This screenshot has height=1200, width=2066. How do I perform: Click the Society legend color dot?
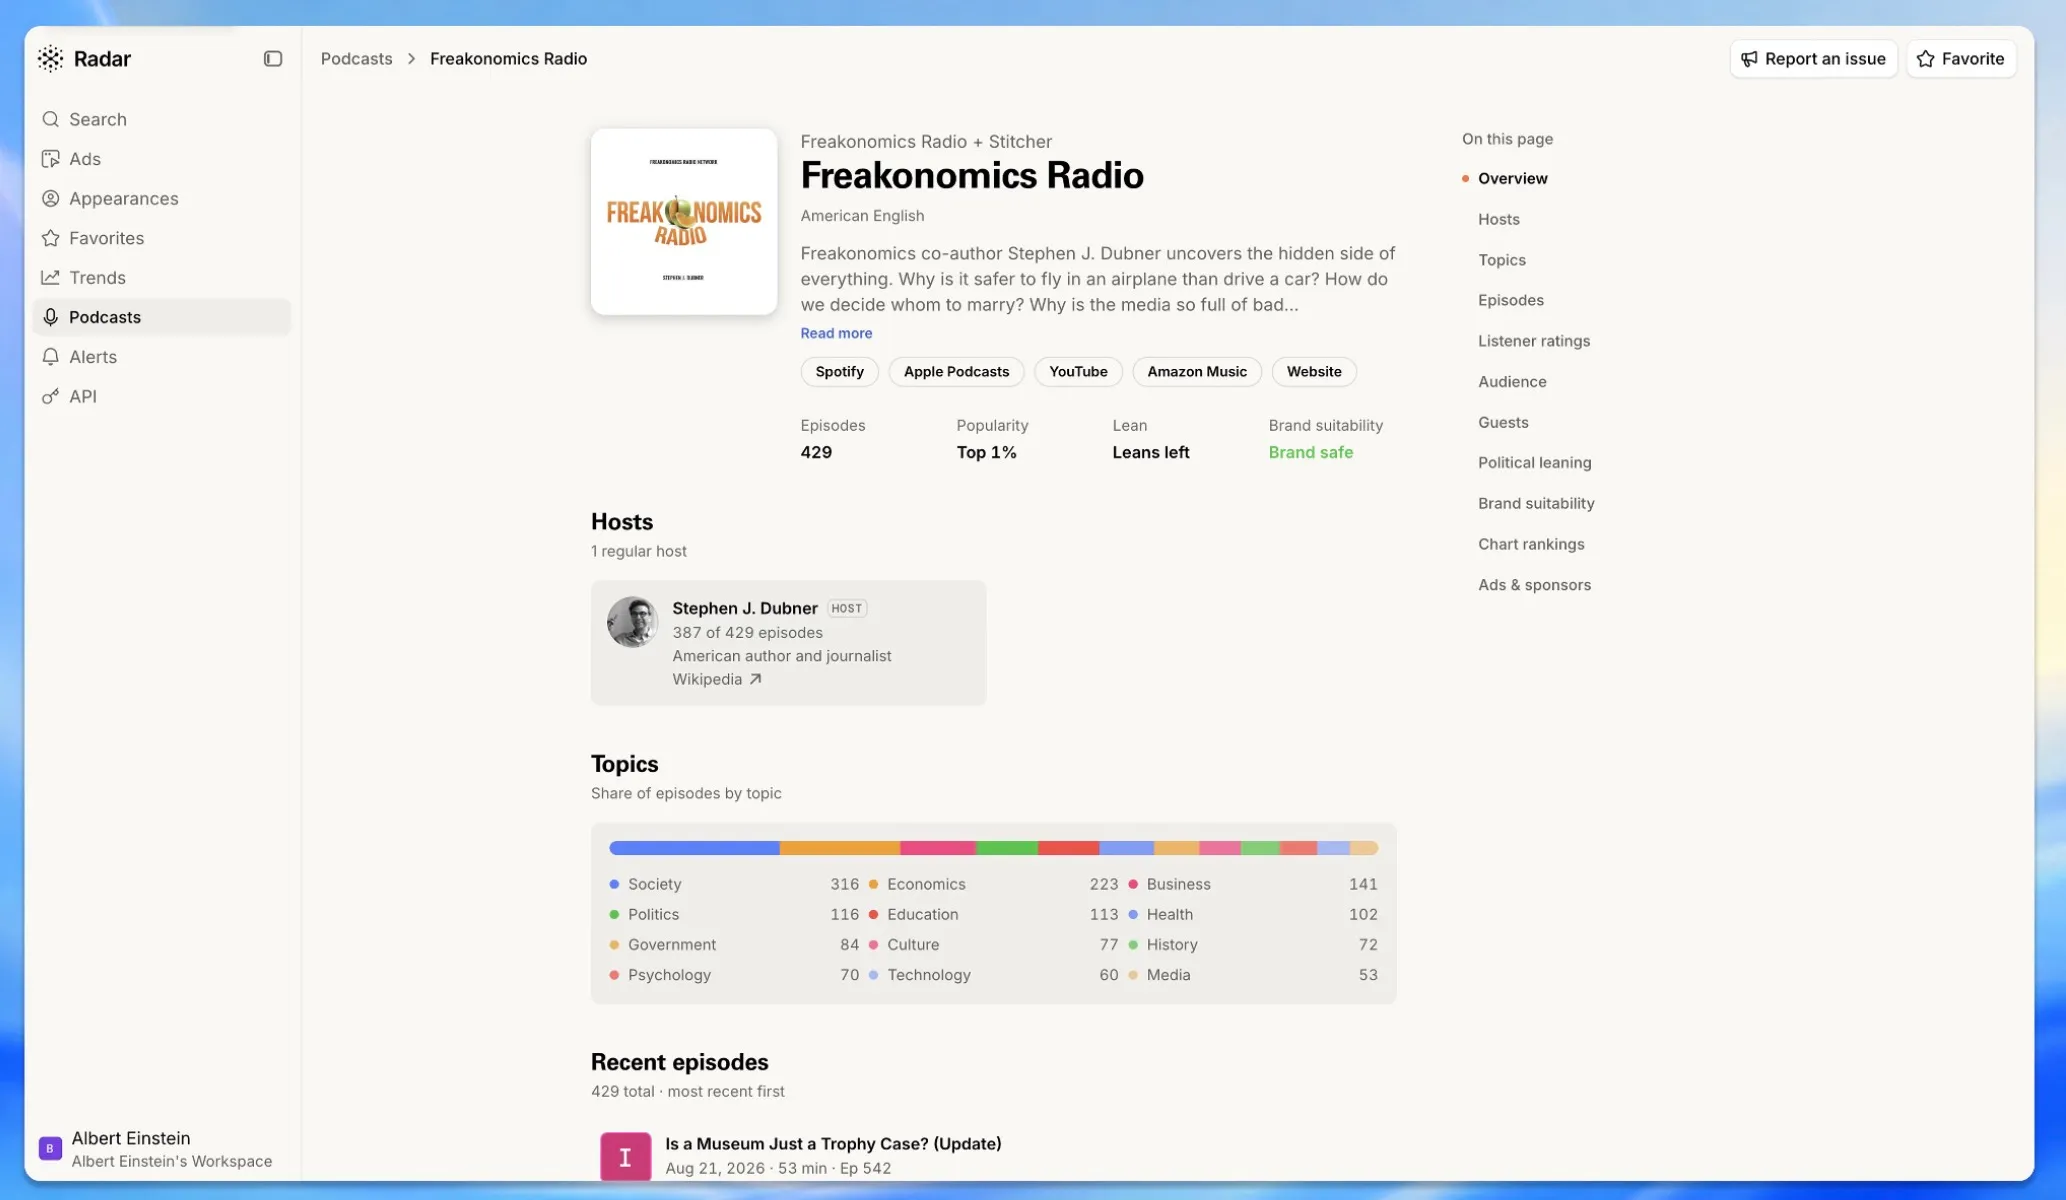[614, 885]
